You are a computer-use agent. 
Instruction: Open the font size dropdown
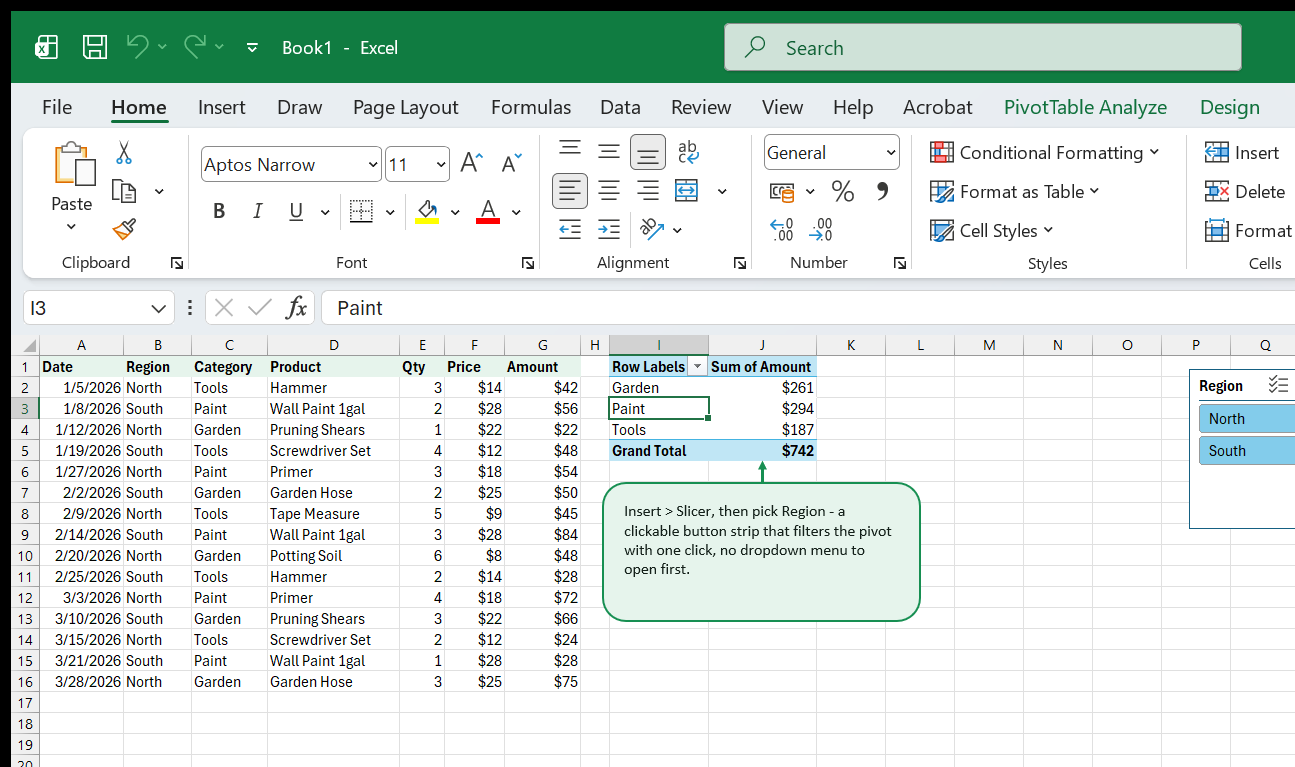[x=441, y=165]
